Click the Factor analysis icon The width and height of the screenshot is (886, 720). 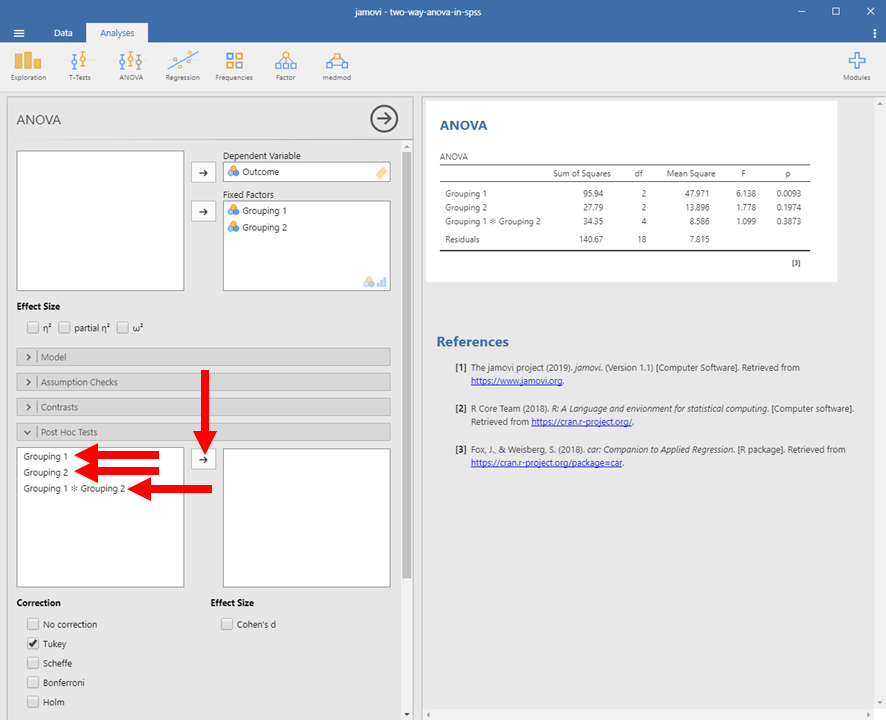[x=285, y=65]
